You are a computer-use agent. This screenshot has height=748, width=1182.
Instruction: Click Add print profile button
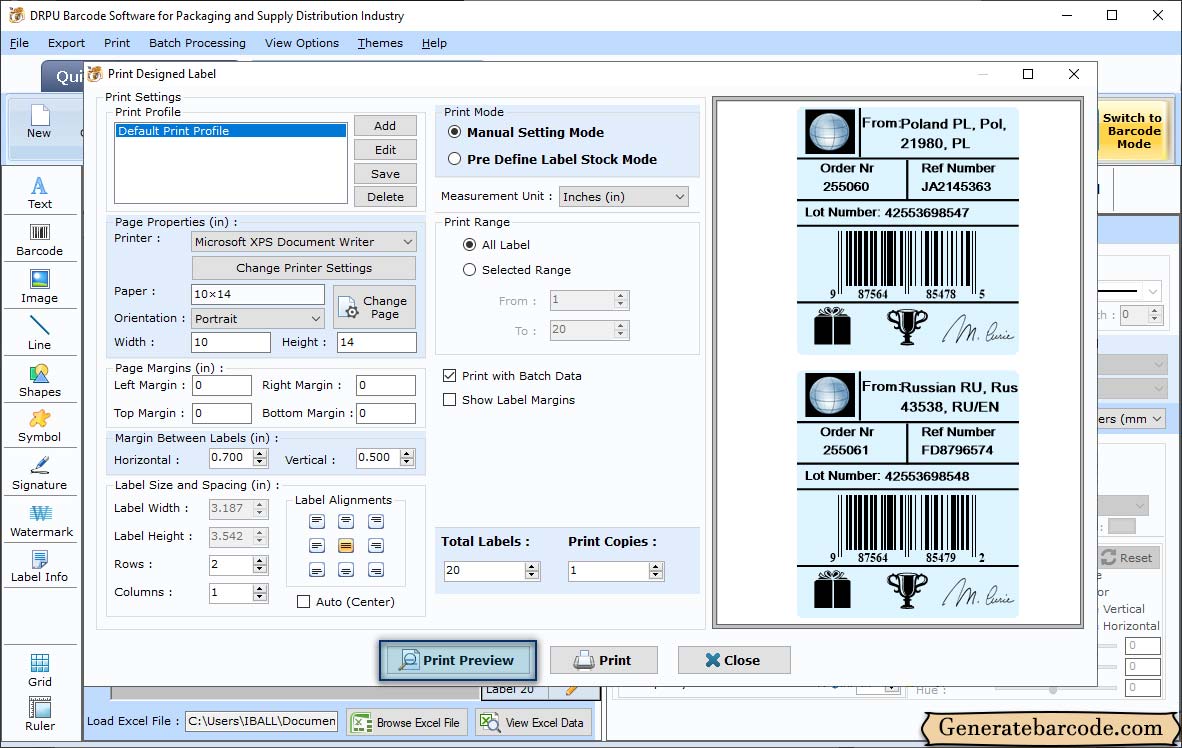(385, 126)
